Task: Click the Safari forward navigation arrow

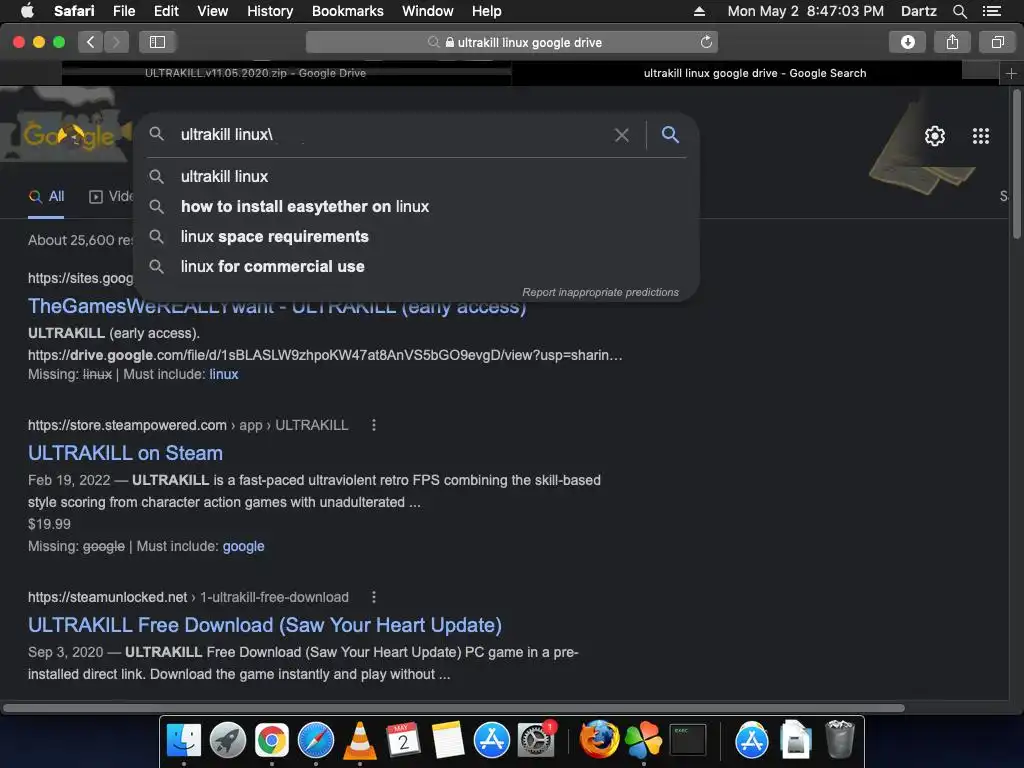Action: pos(116,42)
